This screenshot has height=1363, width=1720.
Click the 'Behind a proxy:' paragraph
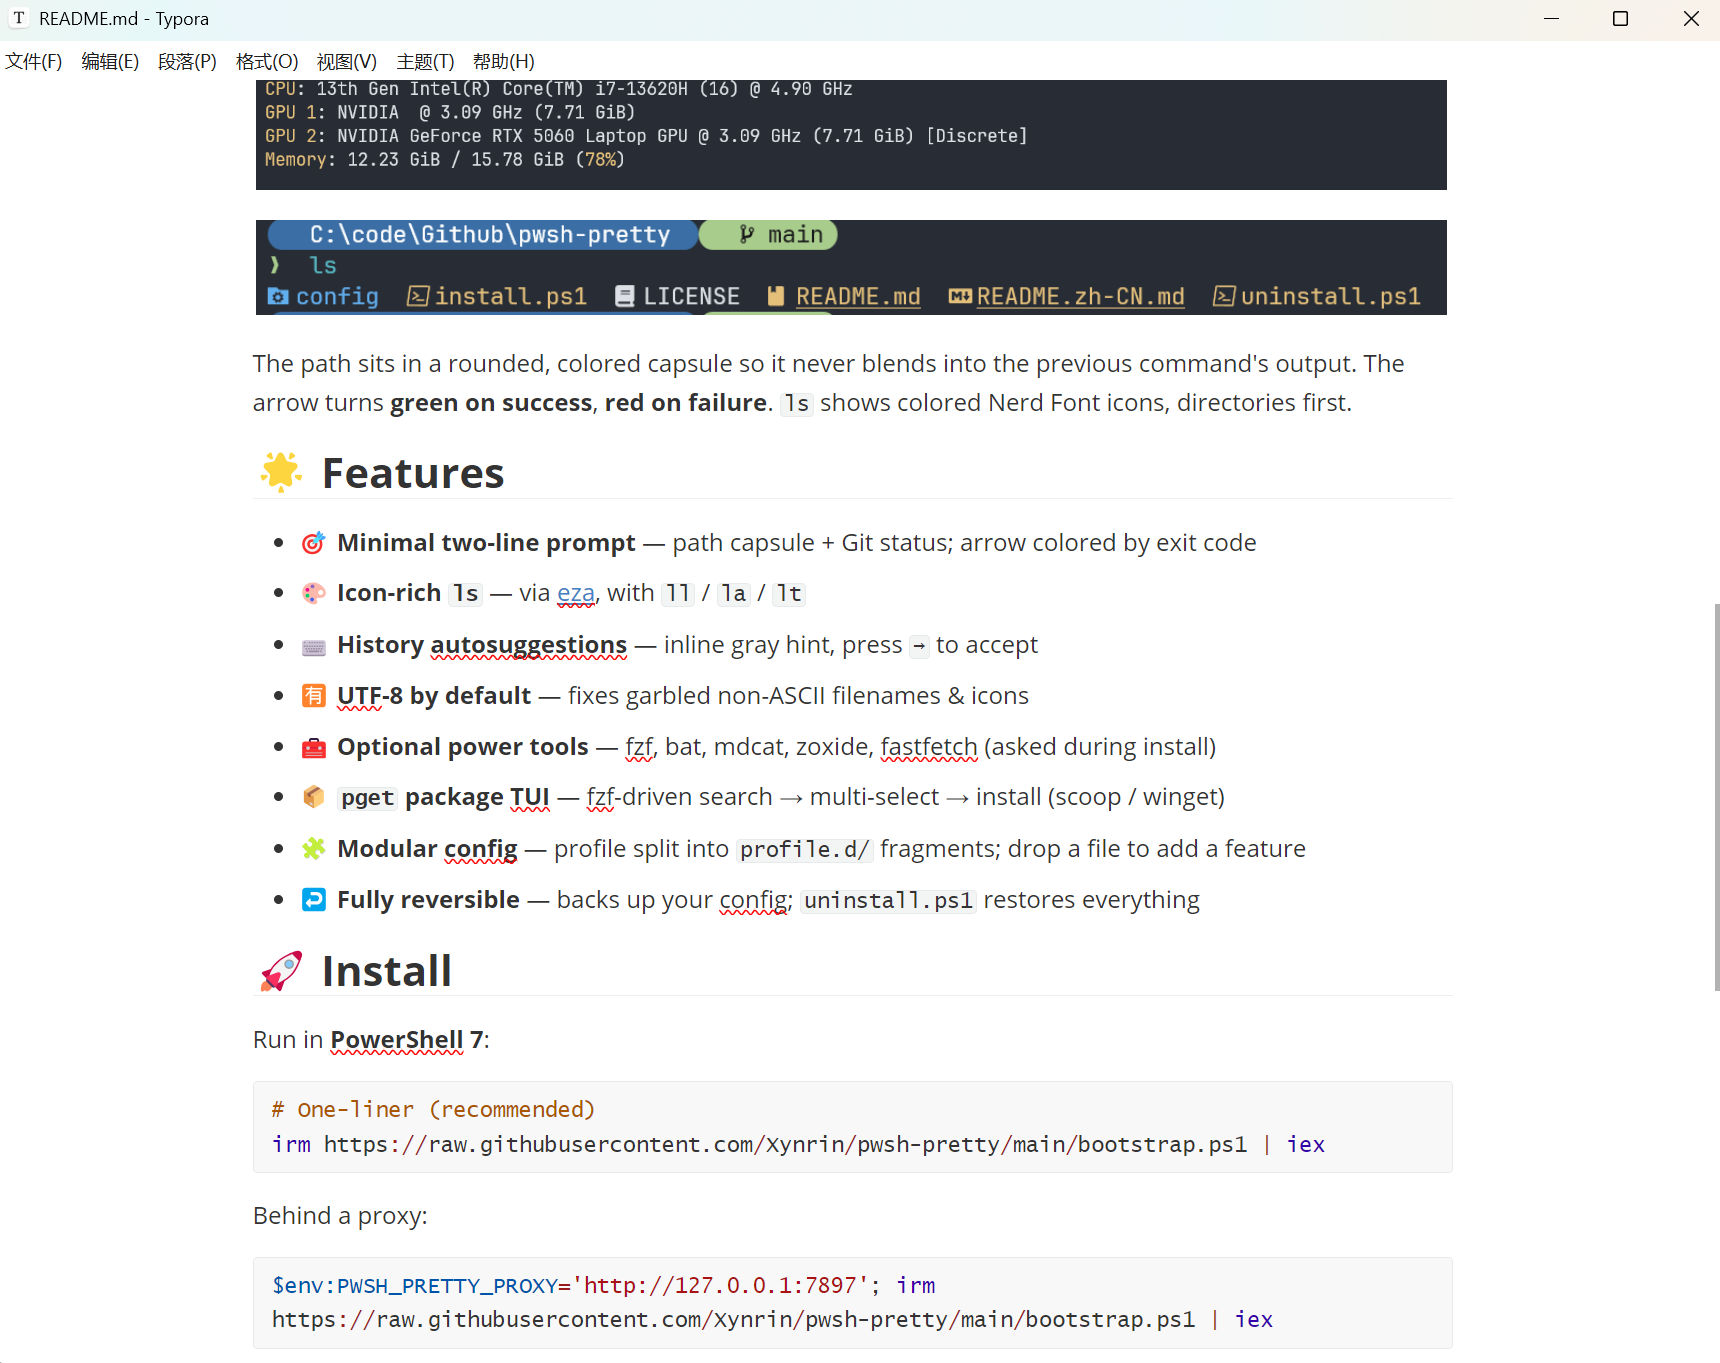tap(340, 1216)
